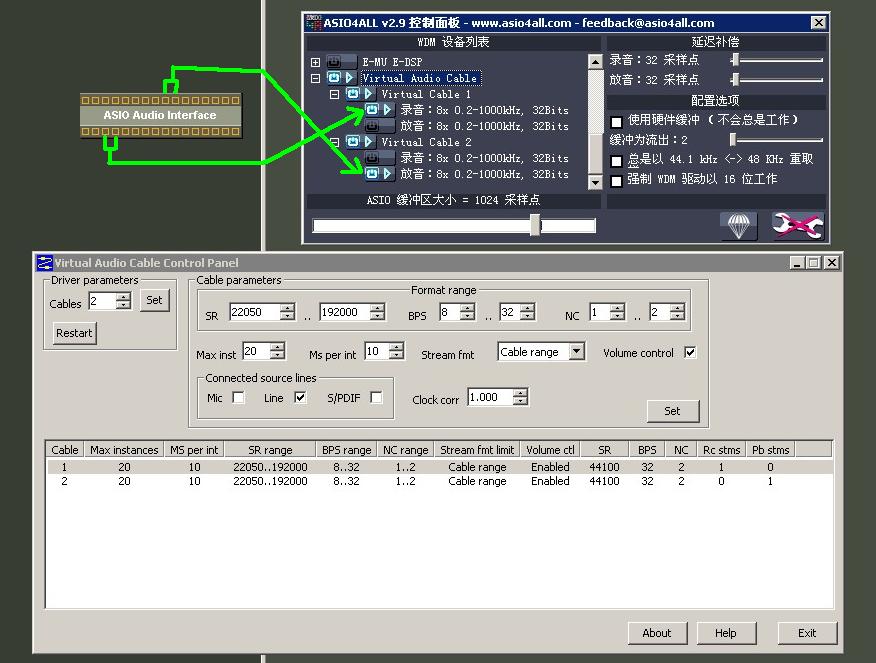Viewport: 876px width, 663px height.
Task: Increase Cables count with the up arrow
Action: pyautogui.click(x=123, y=297)
